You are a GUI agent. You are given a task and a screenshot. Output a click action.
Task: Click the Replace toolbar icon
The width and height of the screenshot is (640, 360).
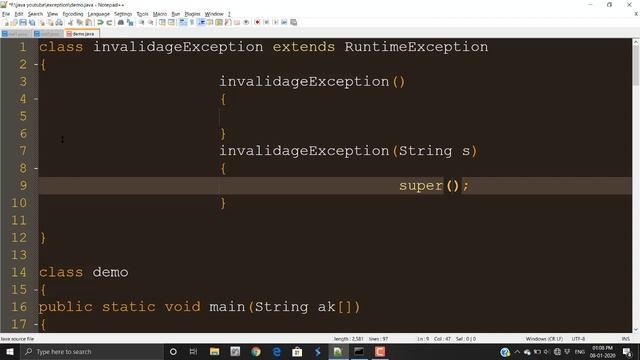click(130, 22)
